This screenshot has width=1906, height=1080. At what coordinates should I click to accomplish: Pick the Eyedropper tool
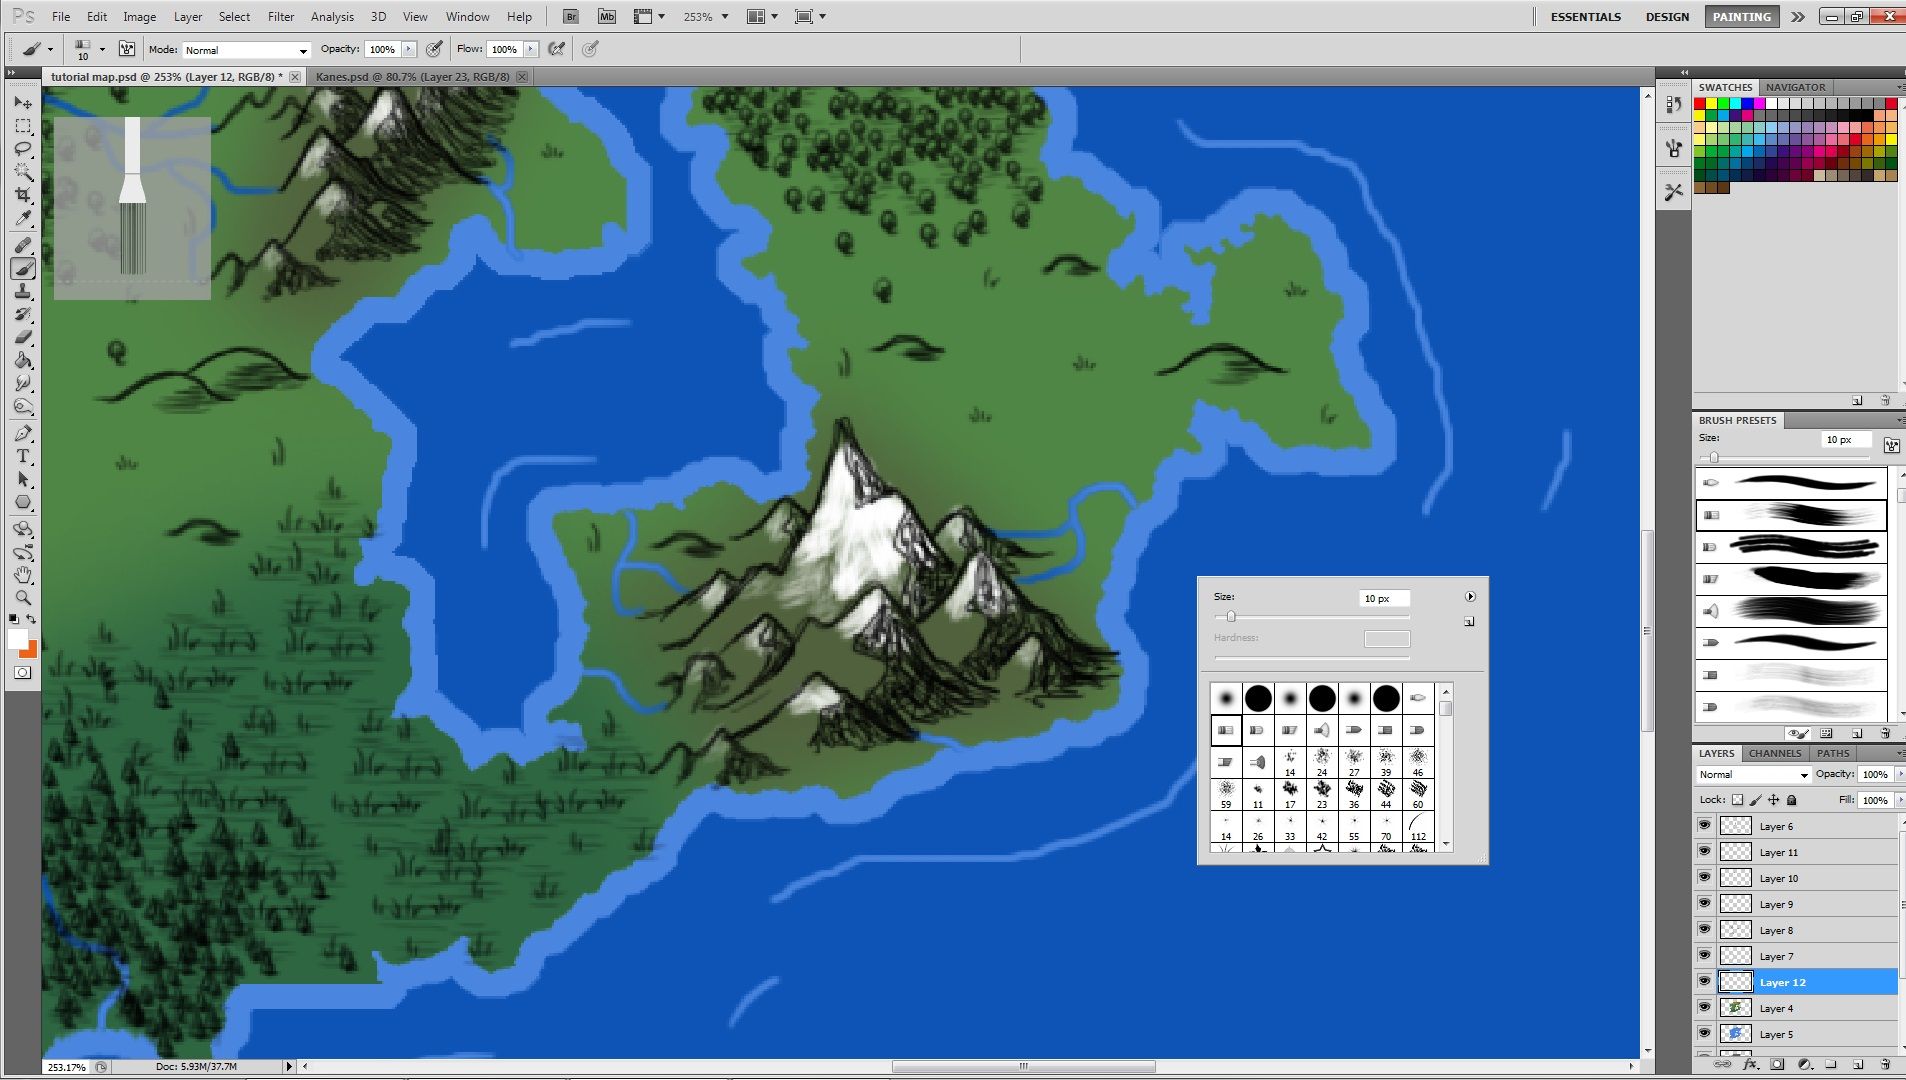(23, 218)
